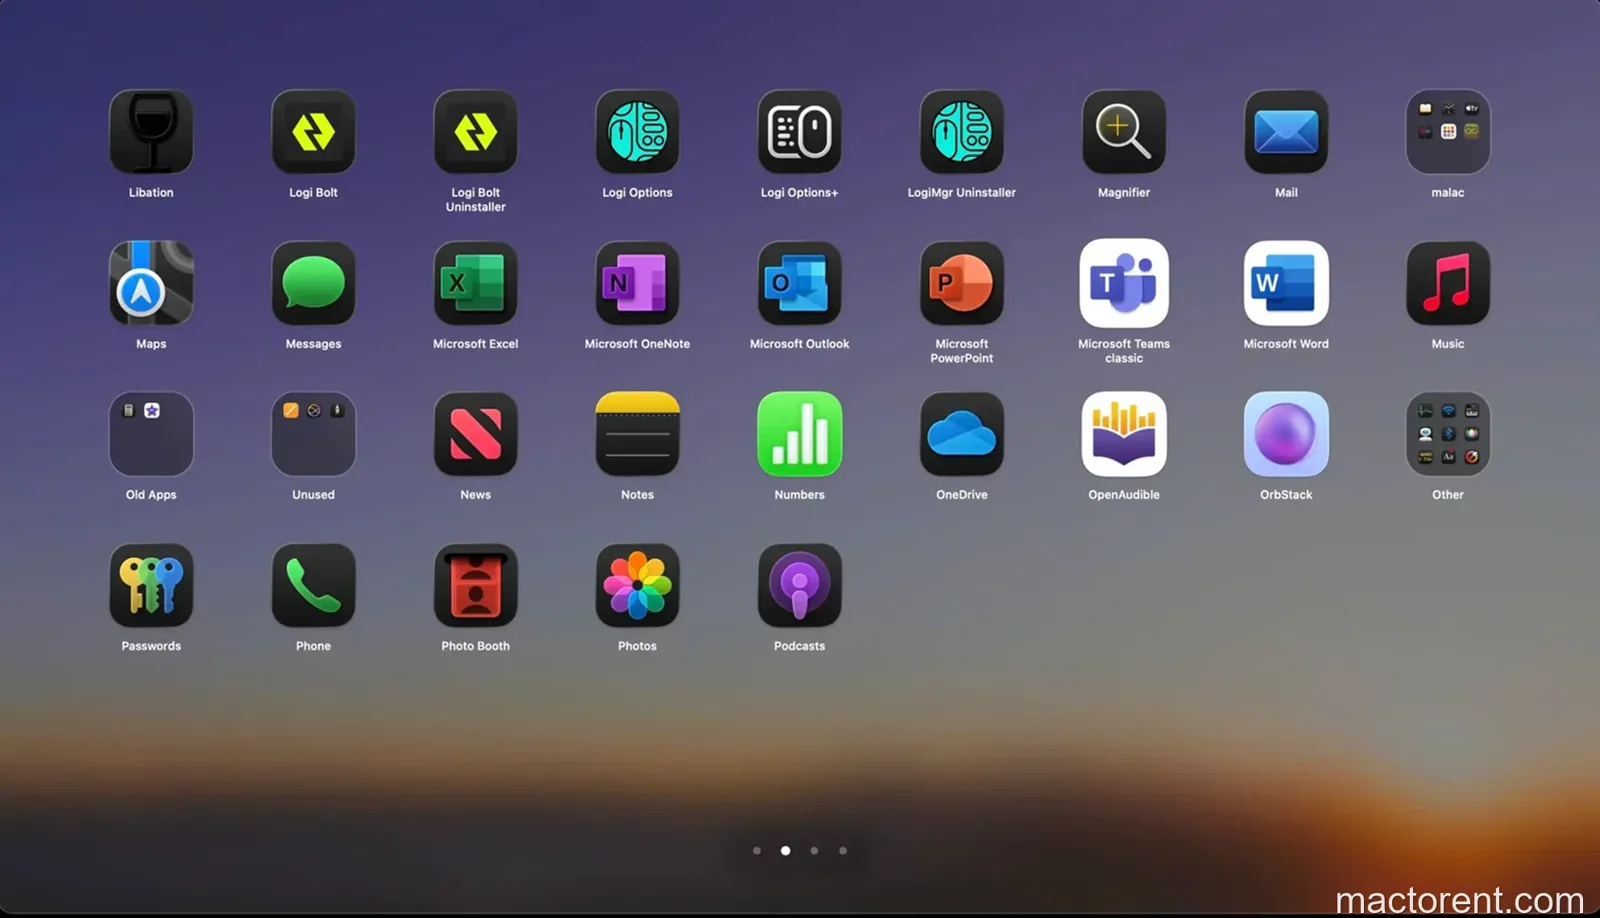Open Logi Bolt Uninstaller

(x=475, y=132)
